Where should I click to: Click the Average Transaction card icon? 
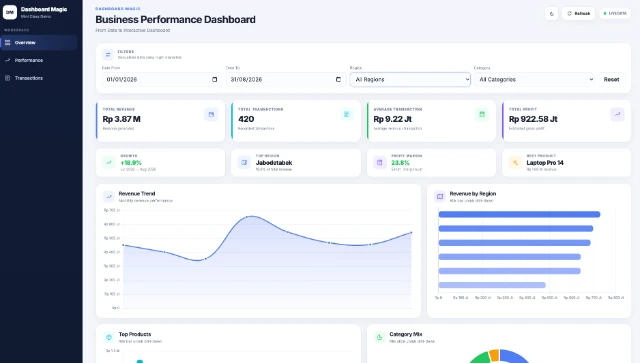pyautogui.click(x=482, y=114)
